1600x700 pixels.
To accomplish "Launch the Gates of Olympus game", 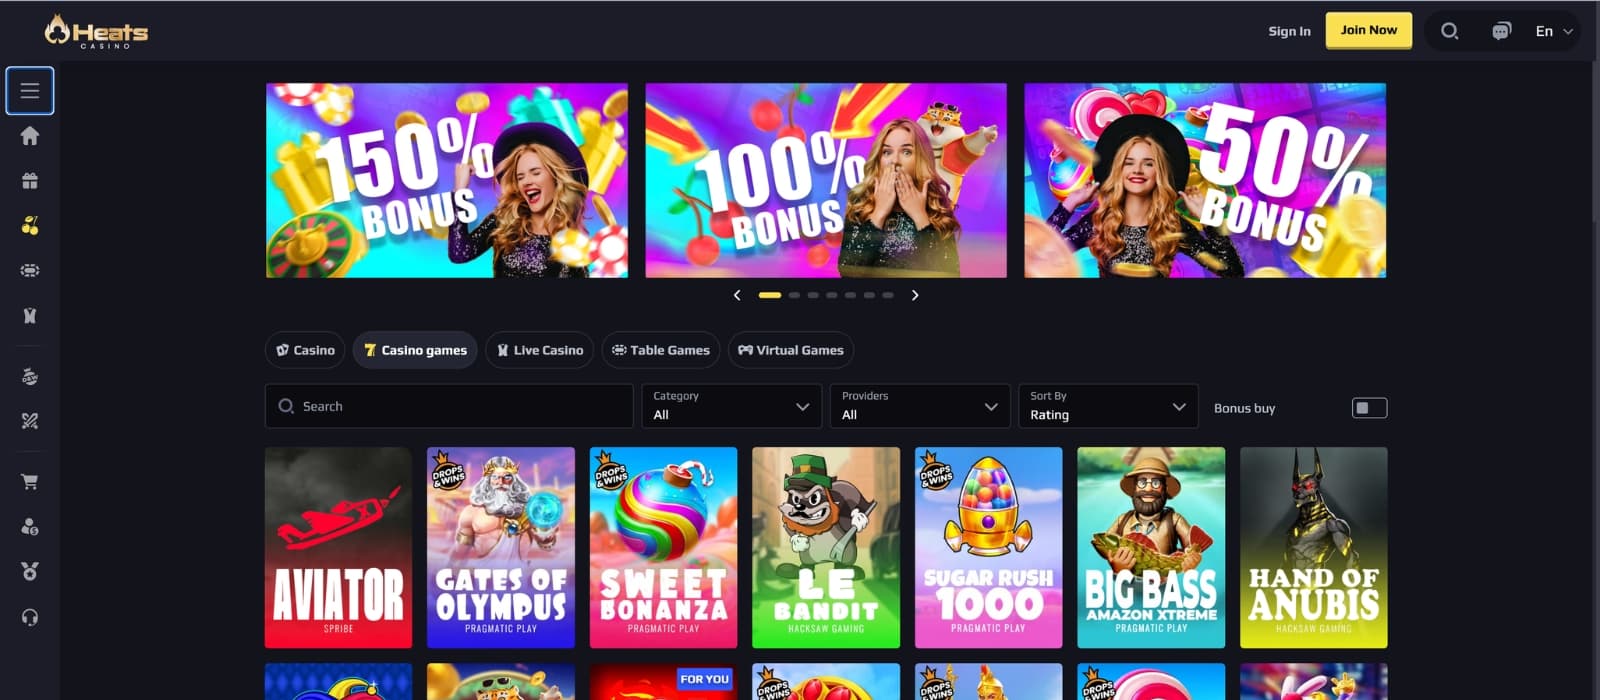I will tap(501, 547).
